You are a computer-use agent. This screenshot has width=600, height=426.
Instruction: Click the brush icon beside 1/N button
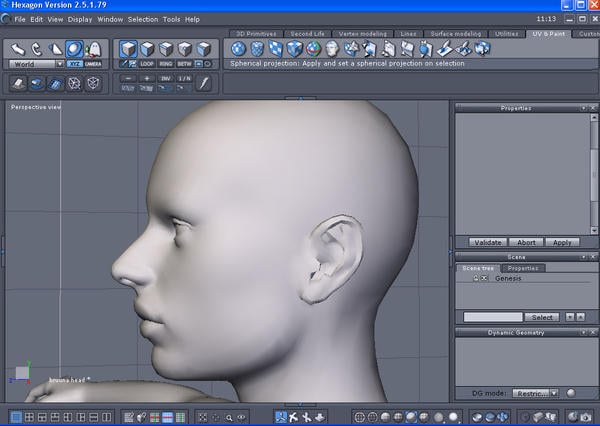click(204, 82)
